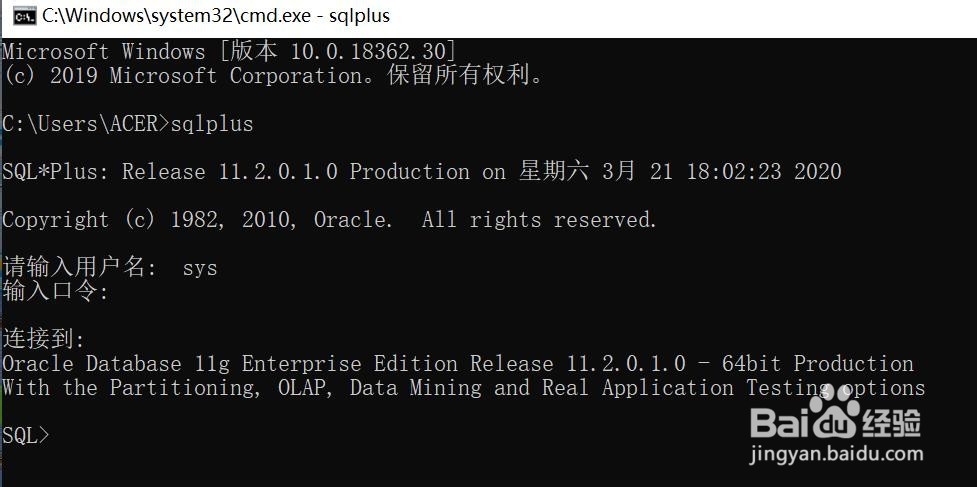
Task: Click the Baidu paw logo watermark
Action: 836,412
